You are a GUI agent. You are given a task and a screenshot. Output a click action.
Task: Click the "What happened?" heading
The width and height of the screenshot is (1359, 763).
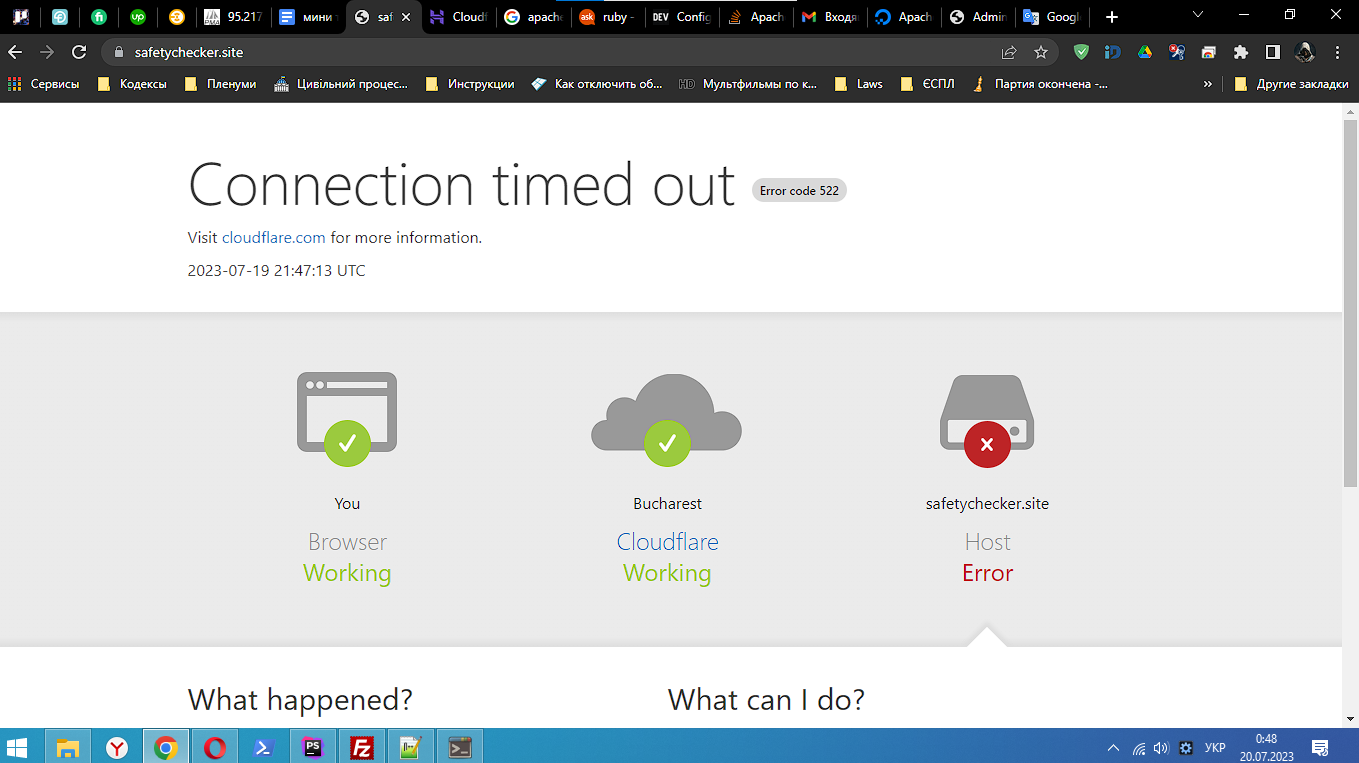tap(300, 699)
